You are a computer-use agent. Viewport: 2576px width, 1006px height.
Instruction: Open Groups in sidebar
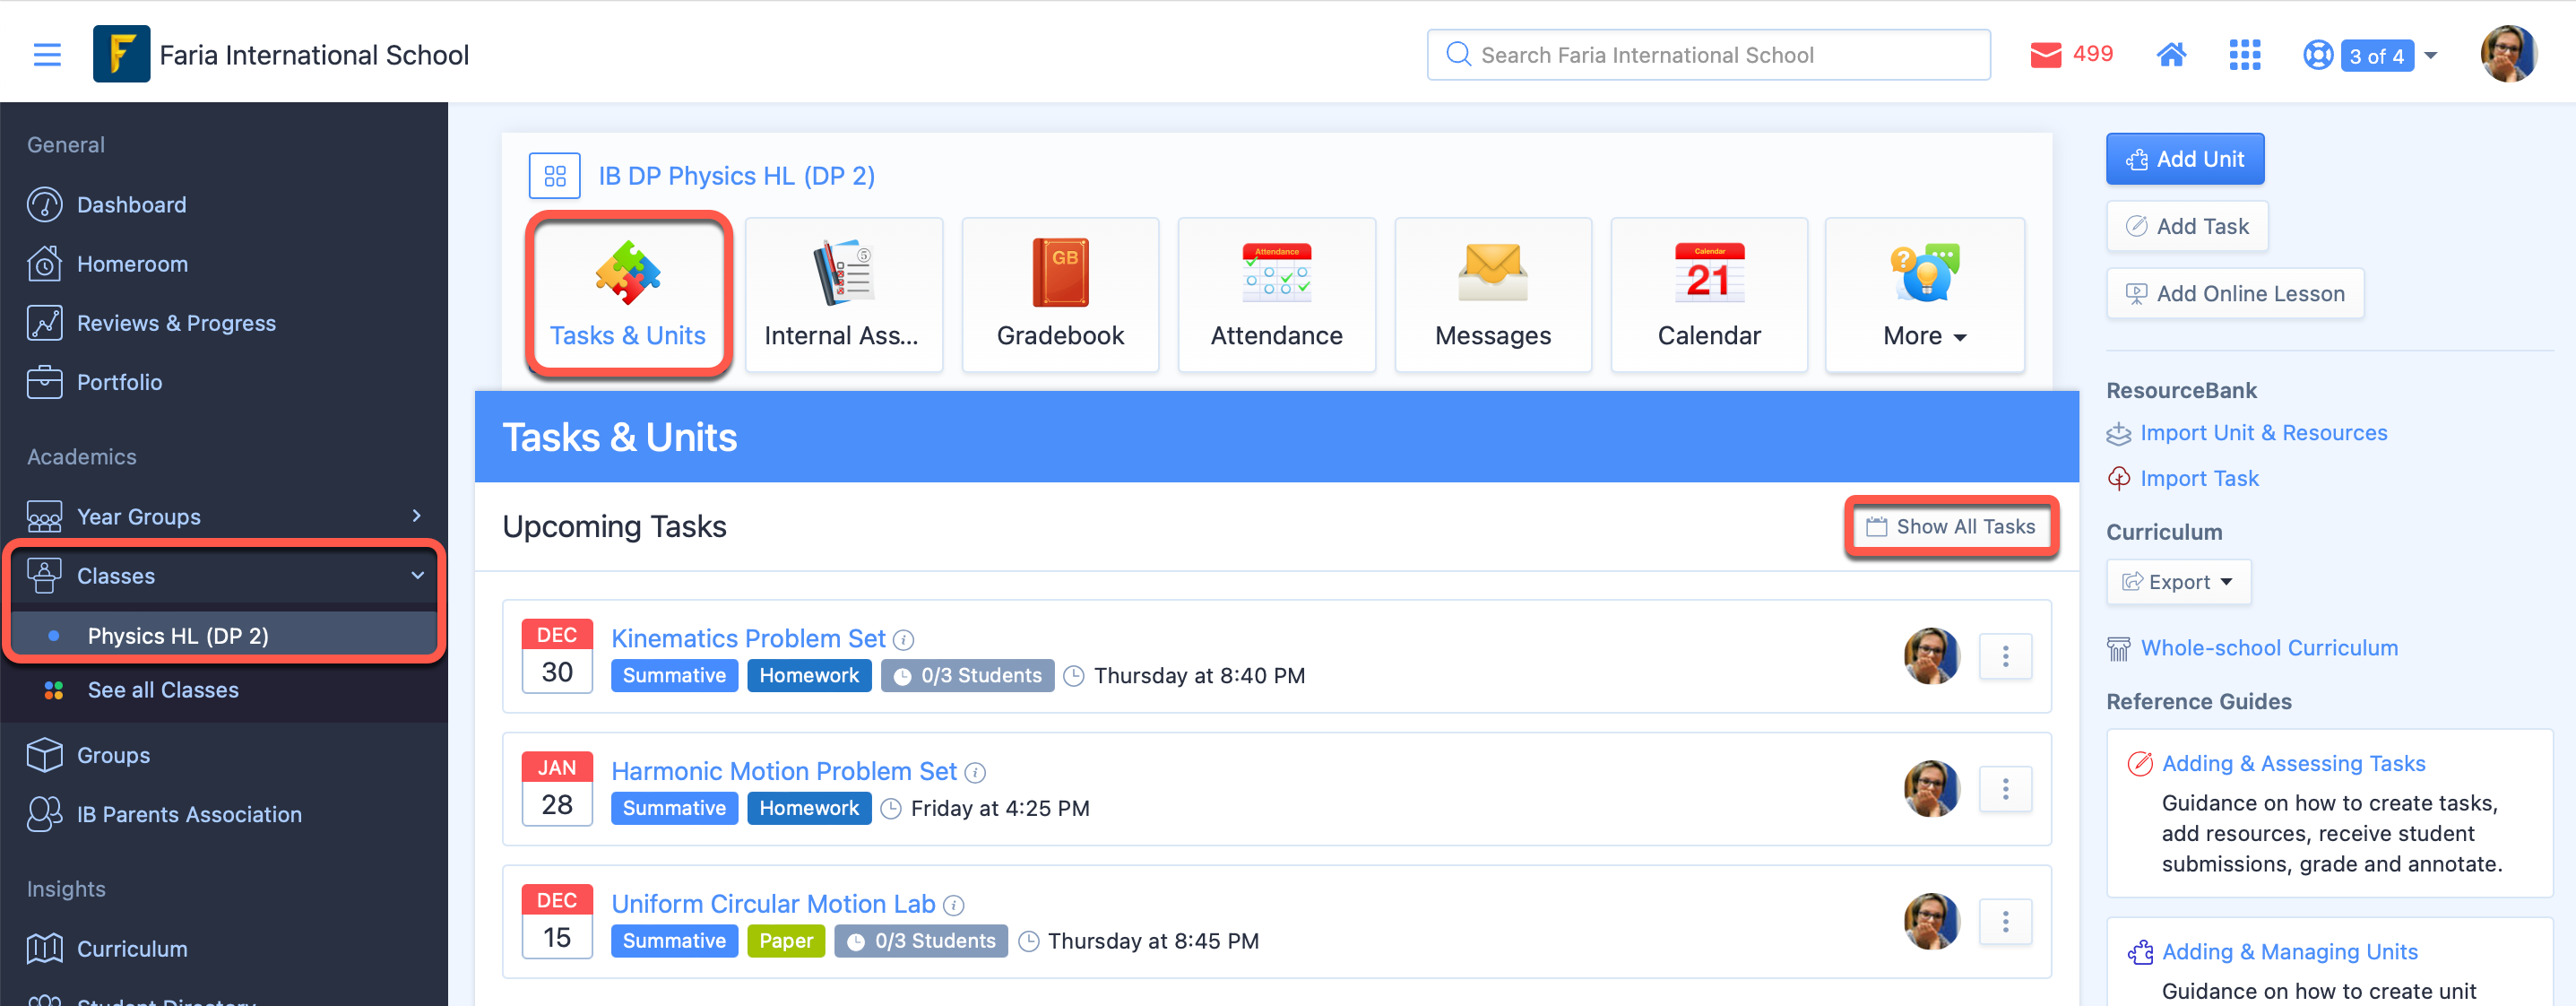click(113, 755)
